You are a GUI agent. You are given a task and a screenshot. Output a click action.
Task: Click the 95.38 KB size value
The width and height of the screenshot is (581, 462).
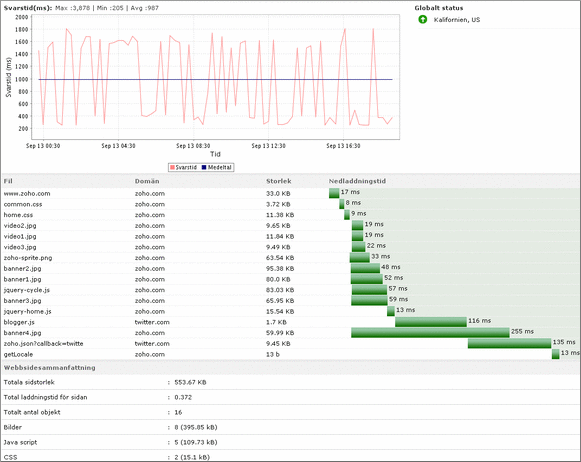(280, 269)
